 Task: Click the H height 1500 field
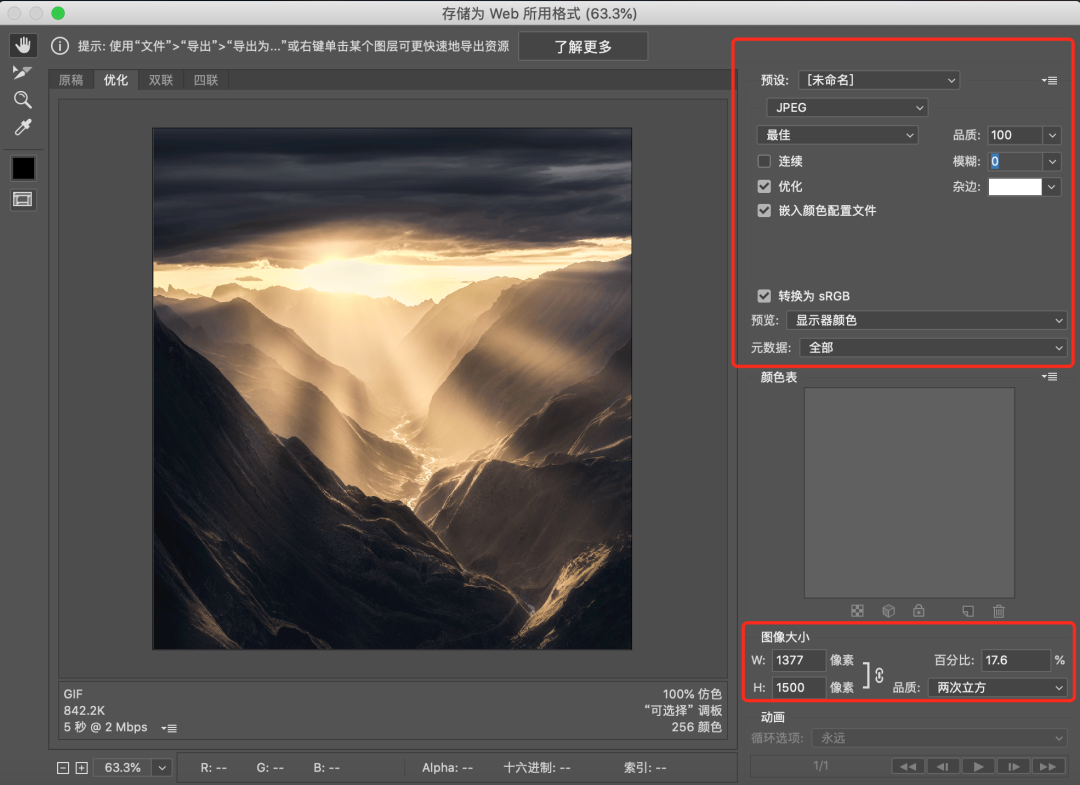[x=798, y=688]
